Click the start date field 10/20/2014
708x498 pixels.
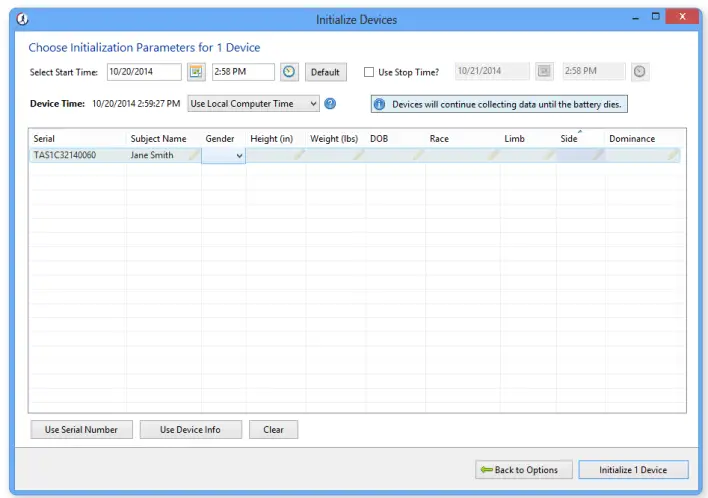(144, 72)
